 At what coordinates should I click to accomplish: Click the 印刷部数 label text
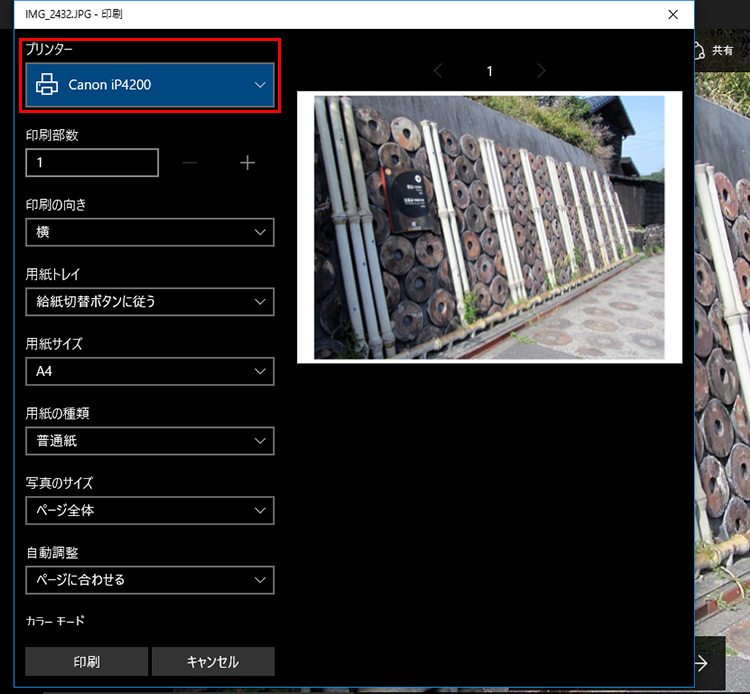pos(52,135)
